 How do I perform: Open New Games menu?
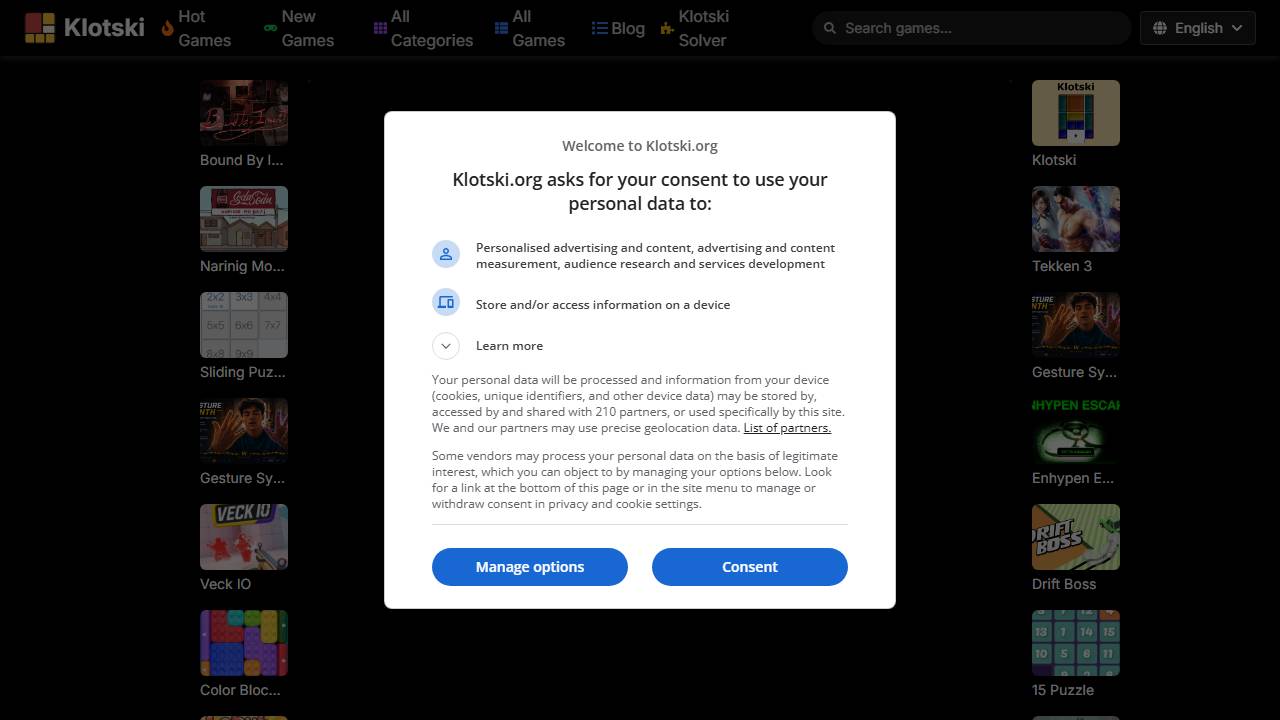coord(298,28)
